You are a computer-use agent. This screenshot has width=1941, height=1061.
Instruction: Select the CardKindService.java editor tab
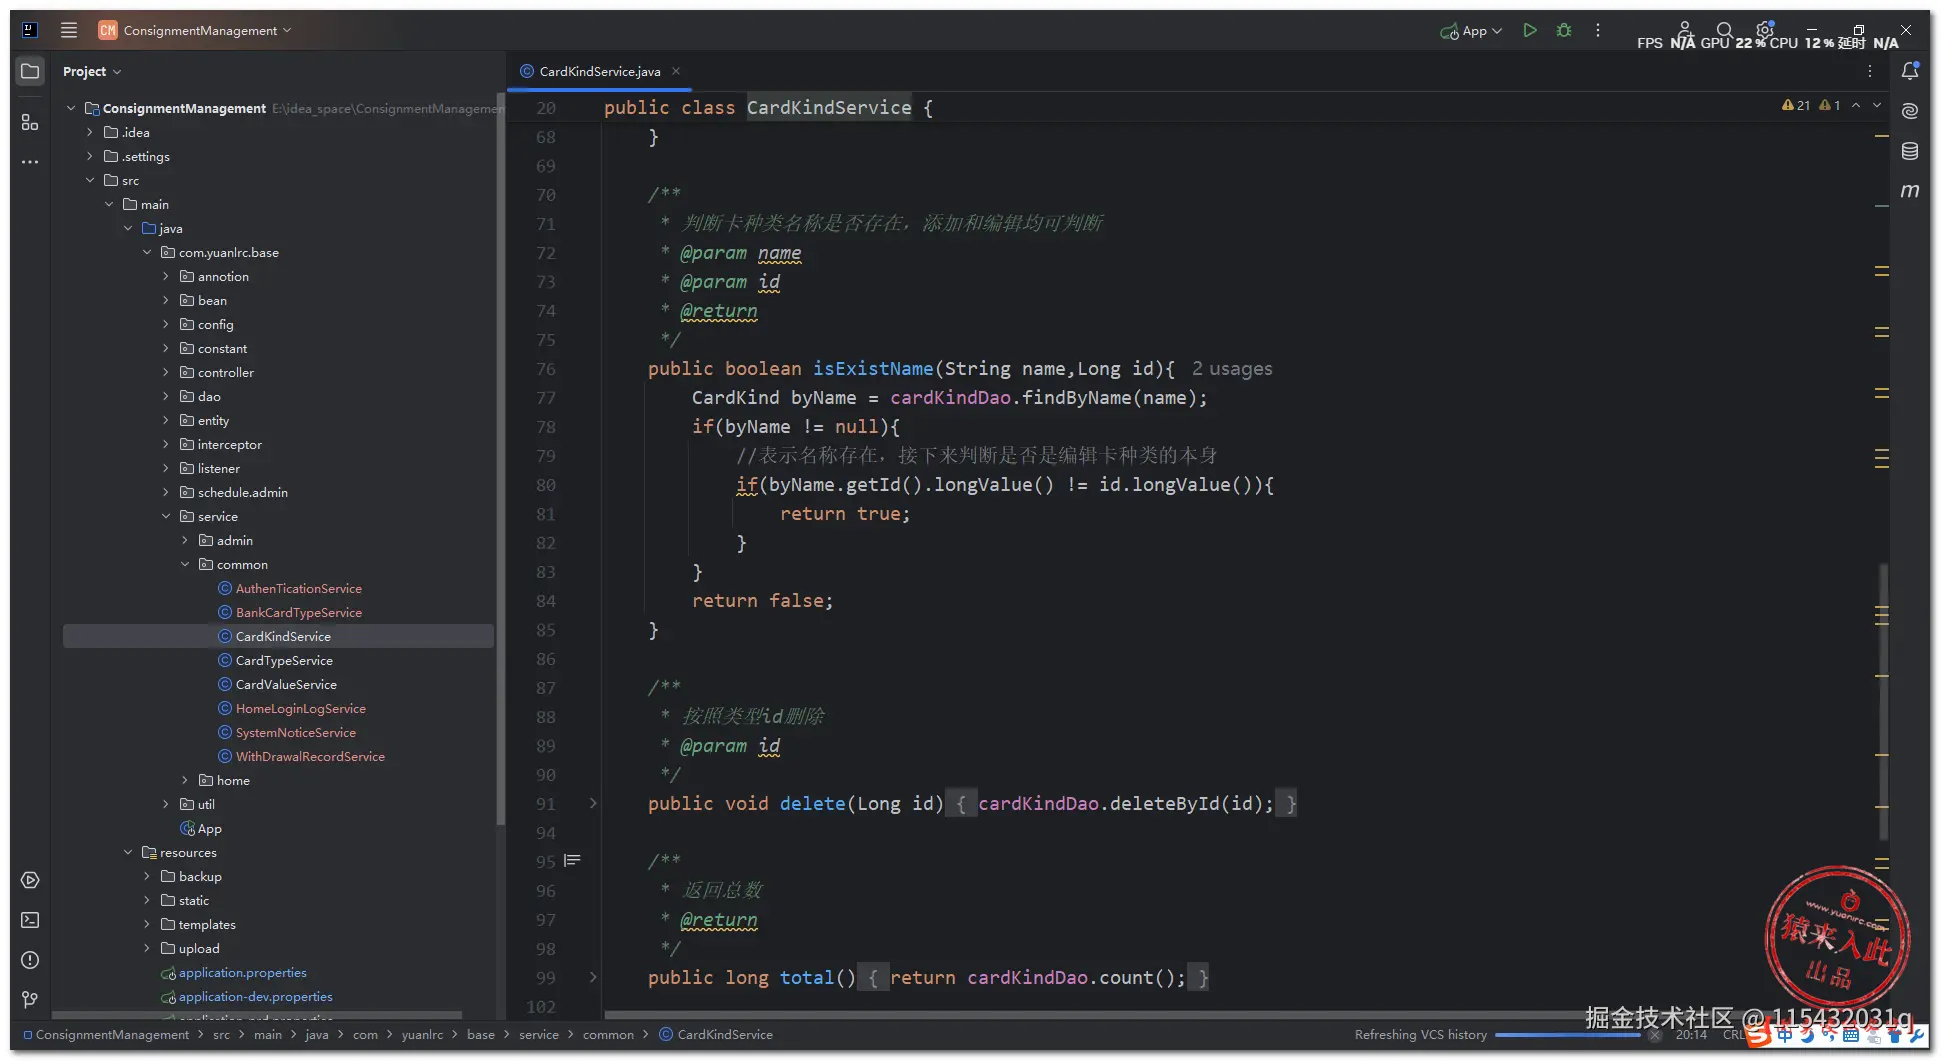[599, 71]
